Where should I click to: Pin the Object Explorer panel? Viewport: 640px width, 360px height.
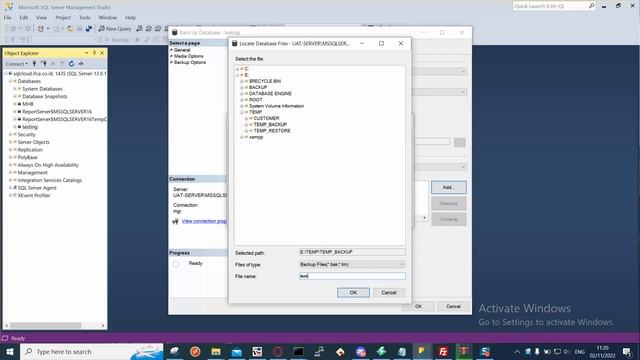coord(94,53)
